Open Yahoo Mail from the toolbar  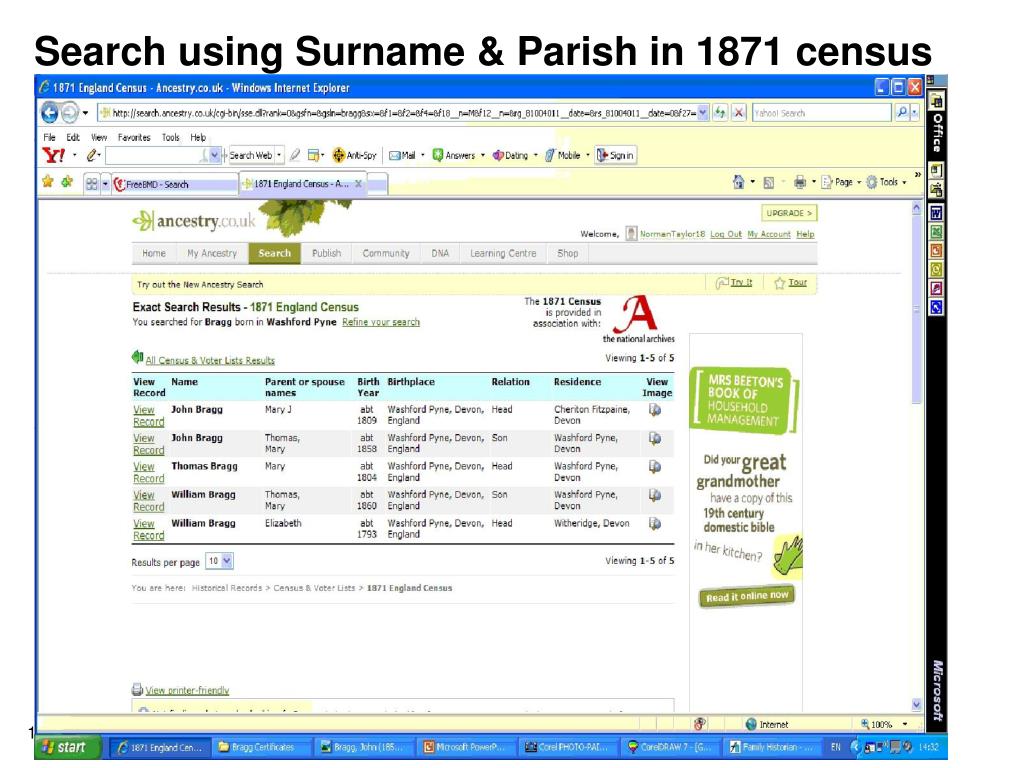click(403, 155)
